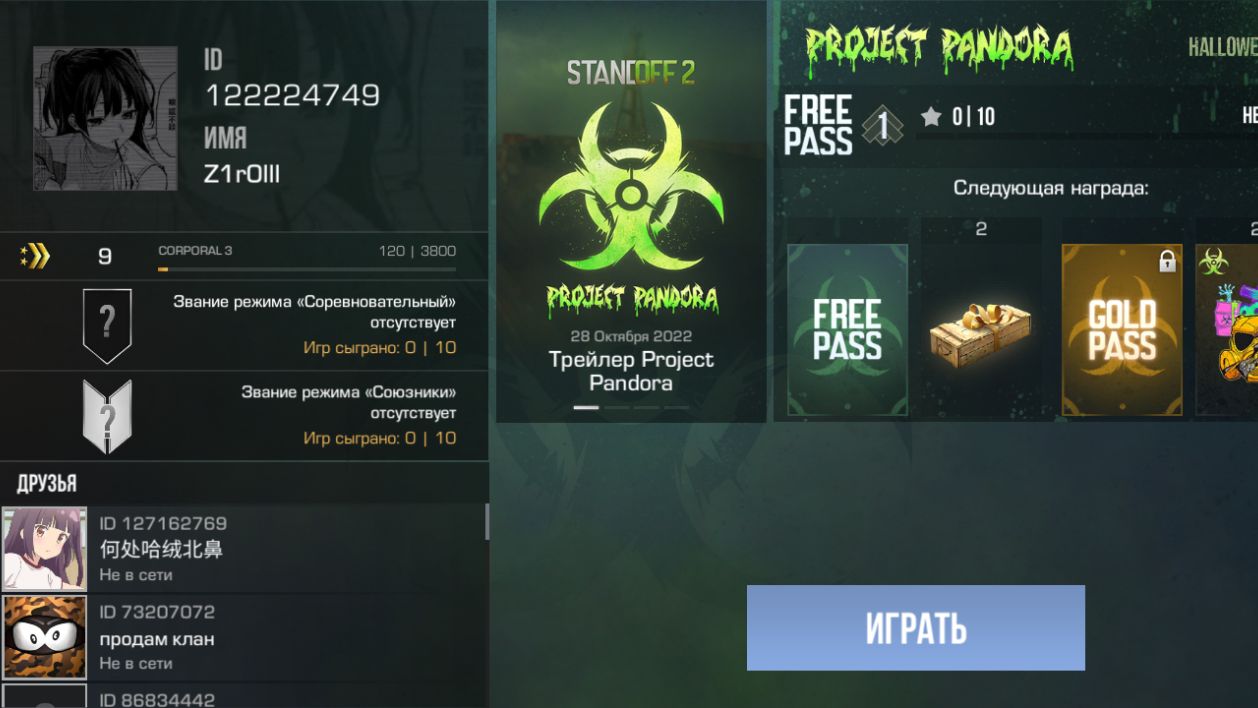Click the friends list scrollbar
1258x708 pixels.
487,521
